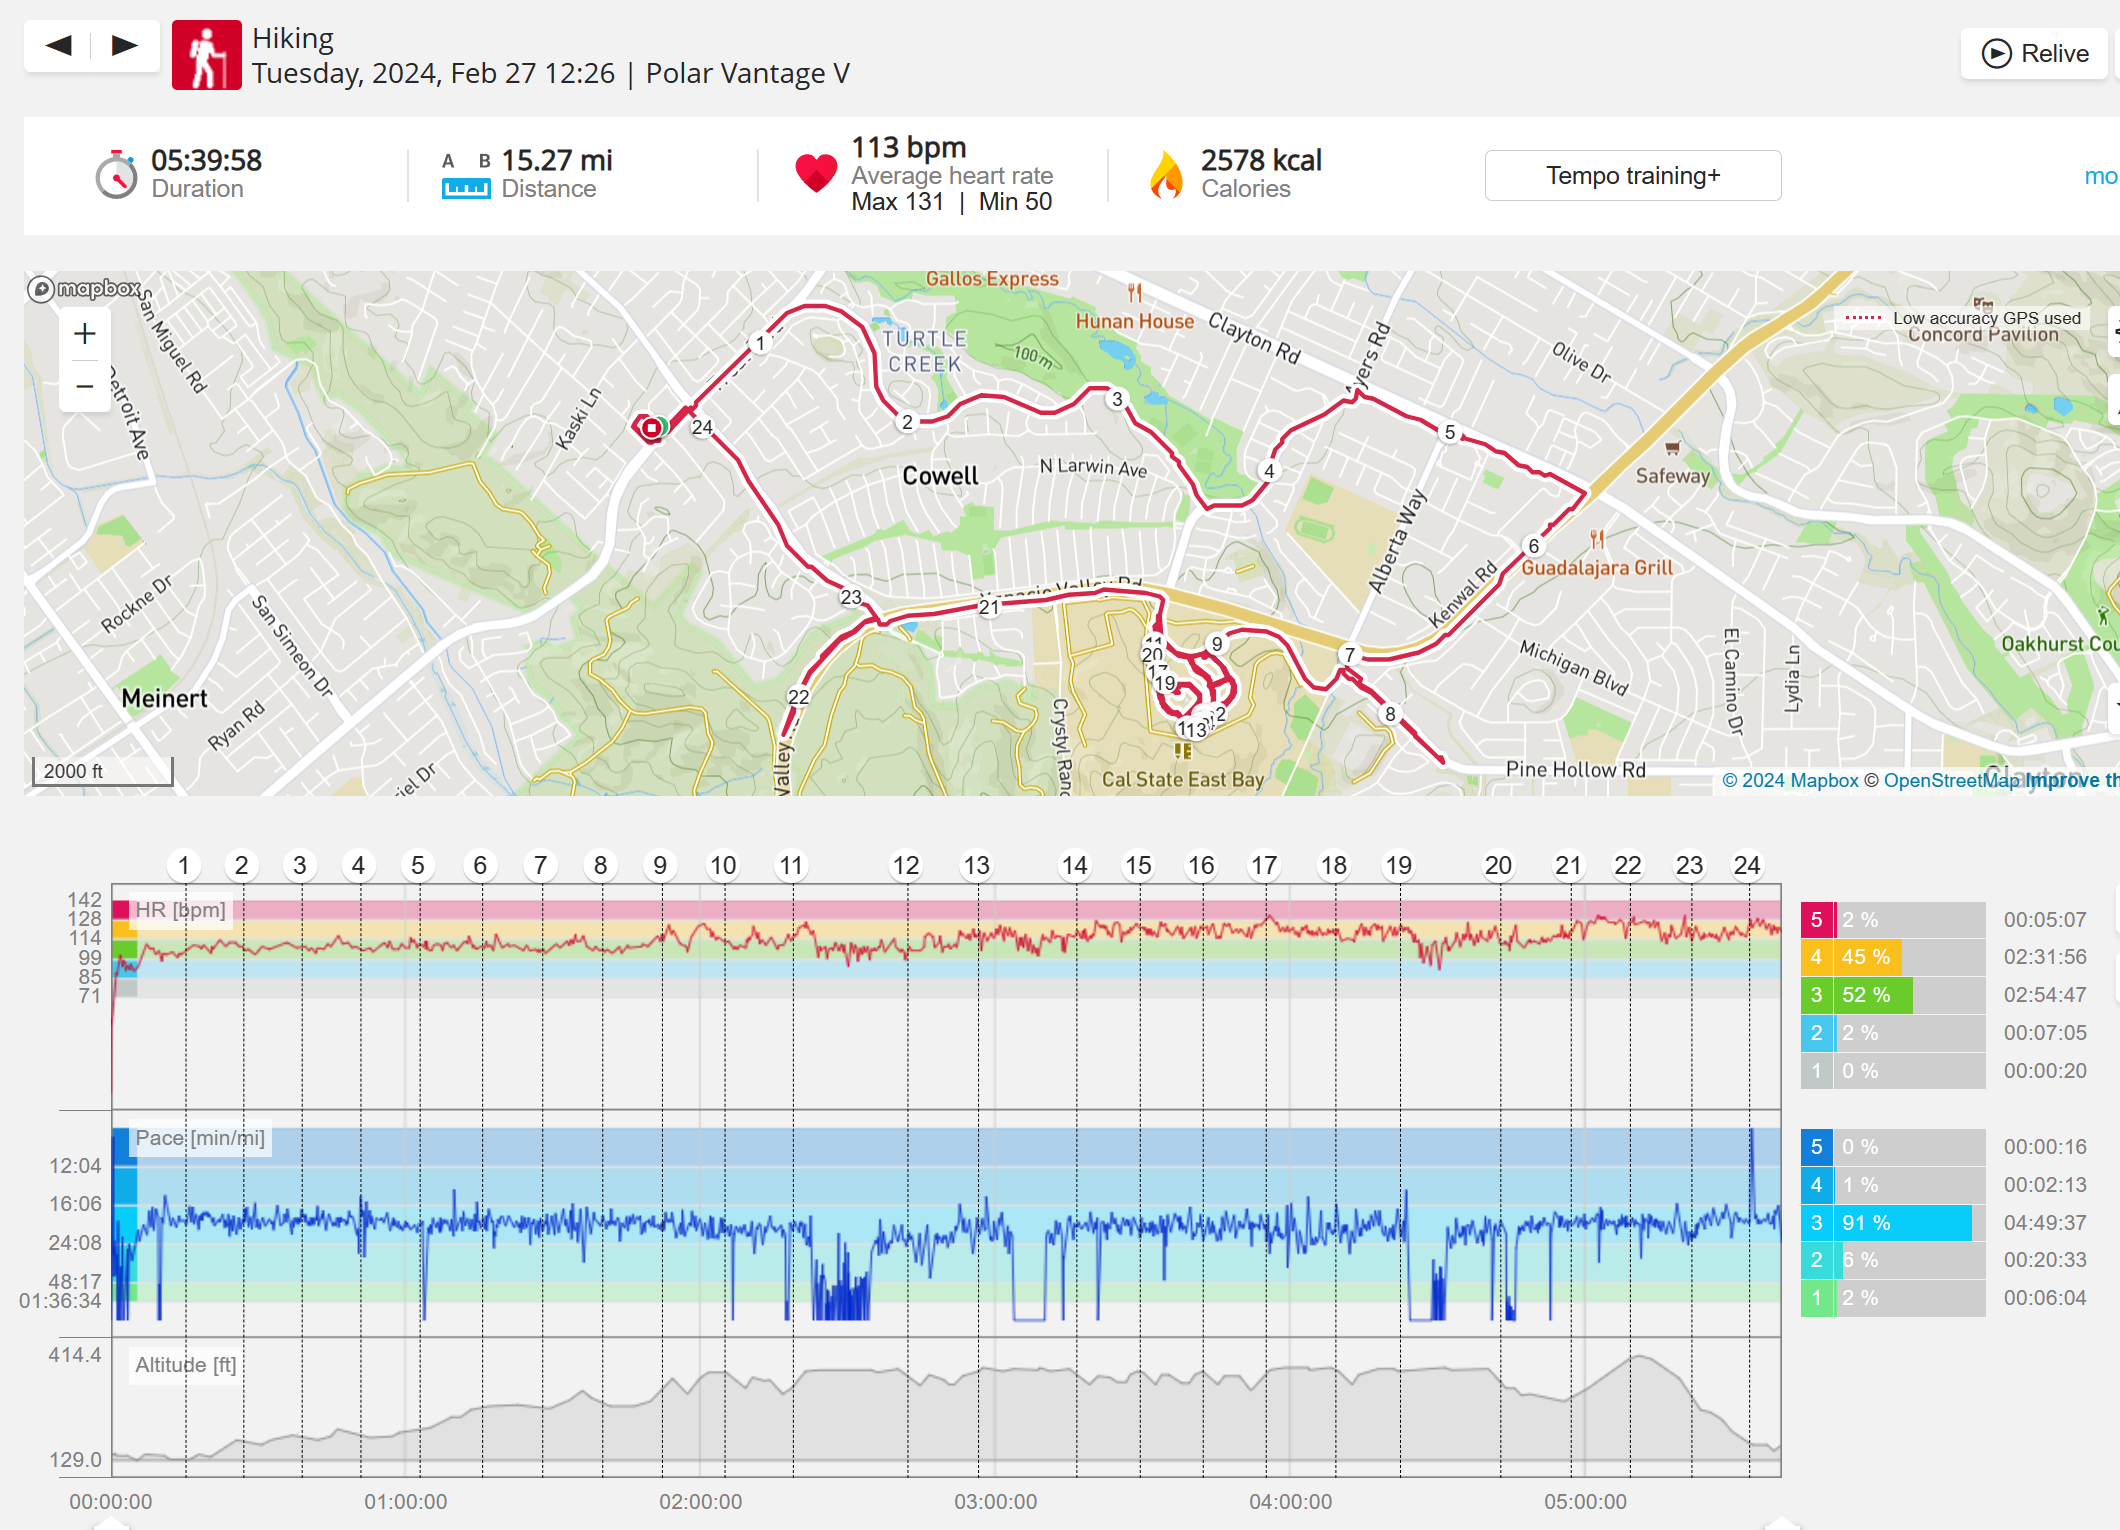Screen dimensions: 2120x1530
Task: Go to next training session arrow
Action: click(x=125, y=46)
